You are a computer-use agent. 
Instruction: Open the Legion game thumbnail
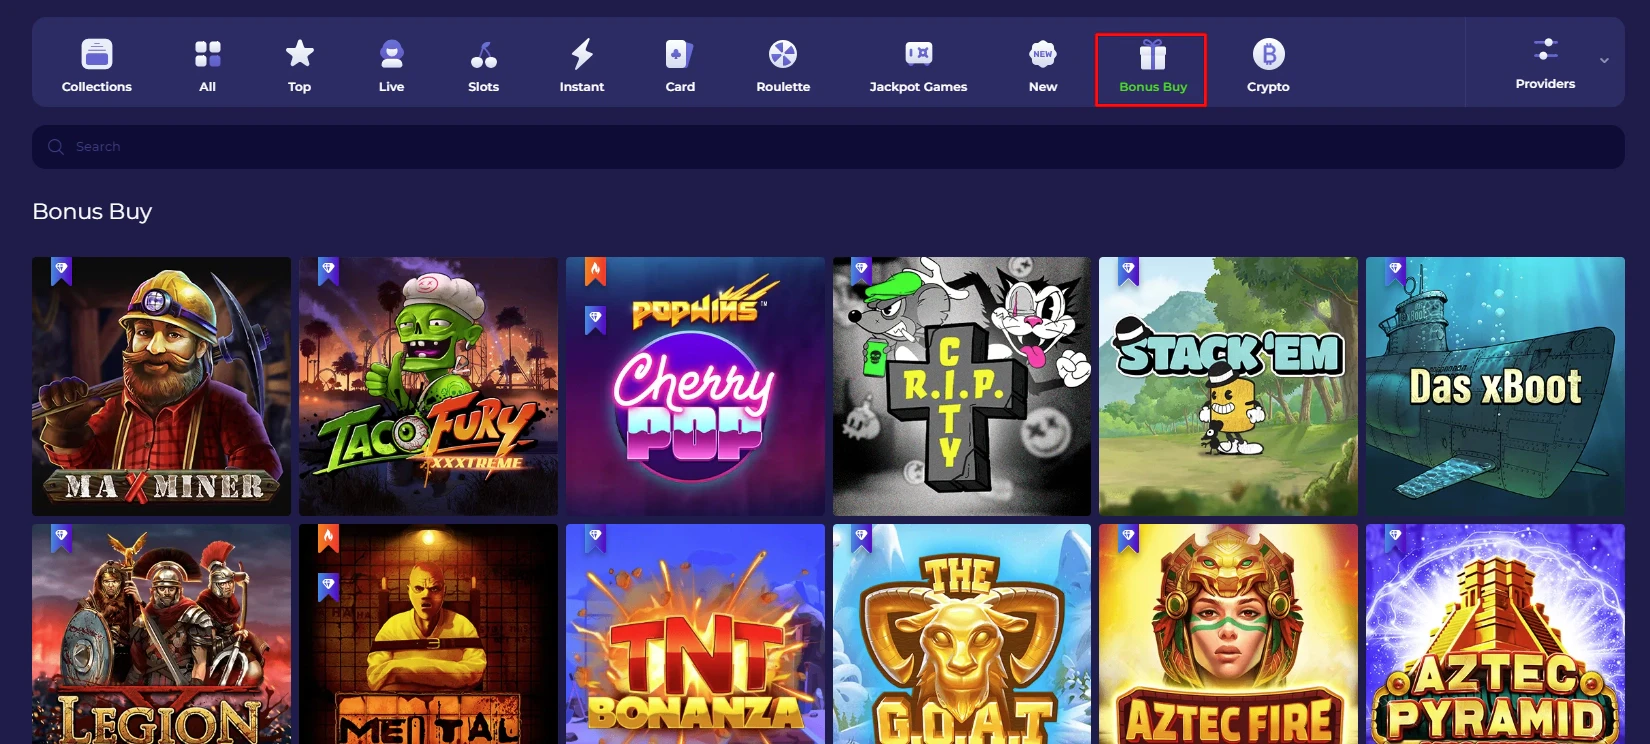pos(161,634)
